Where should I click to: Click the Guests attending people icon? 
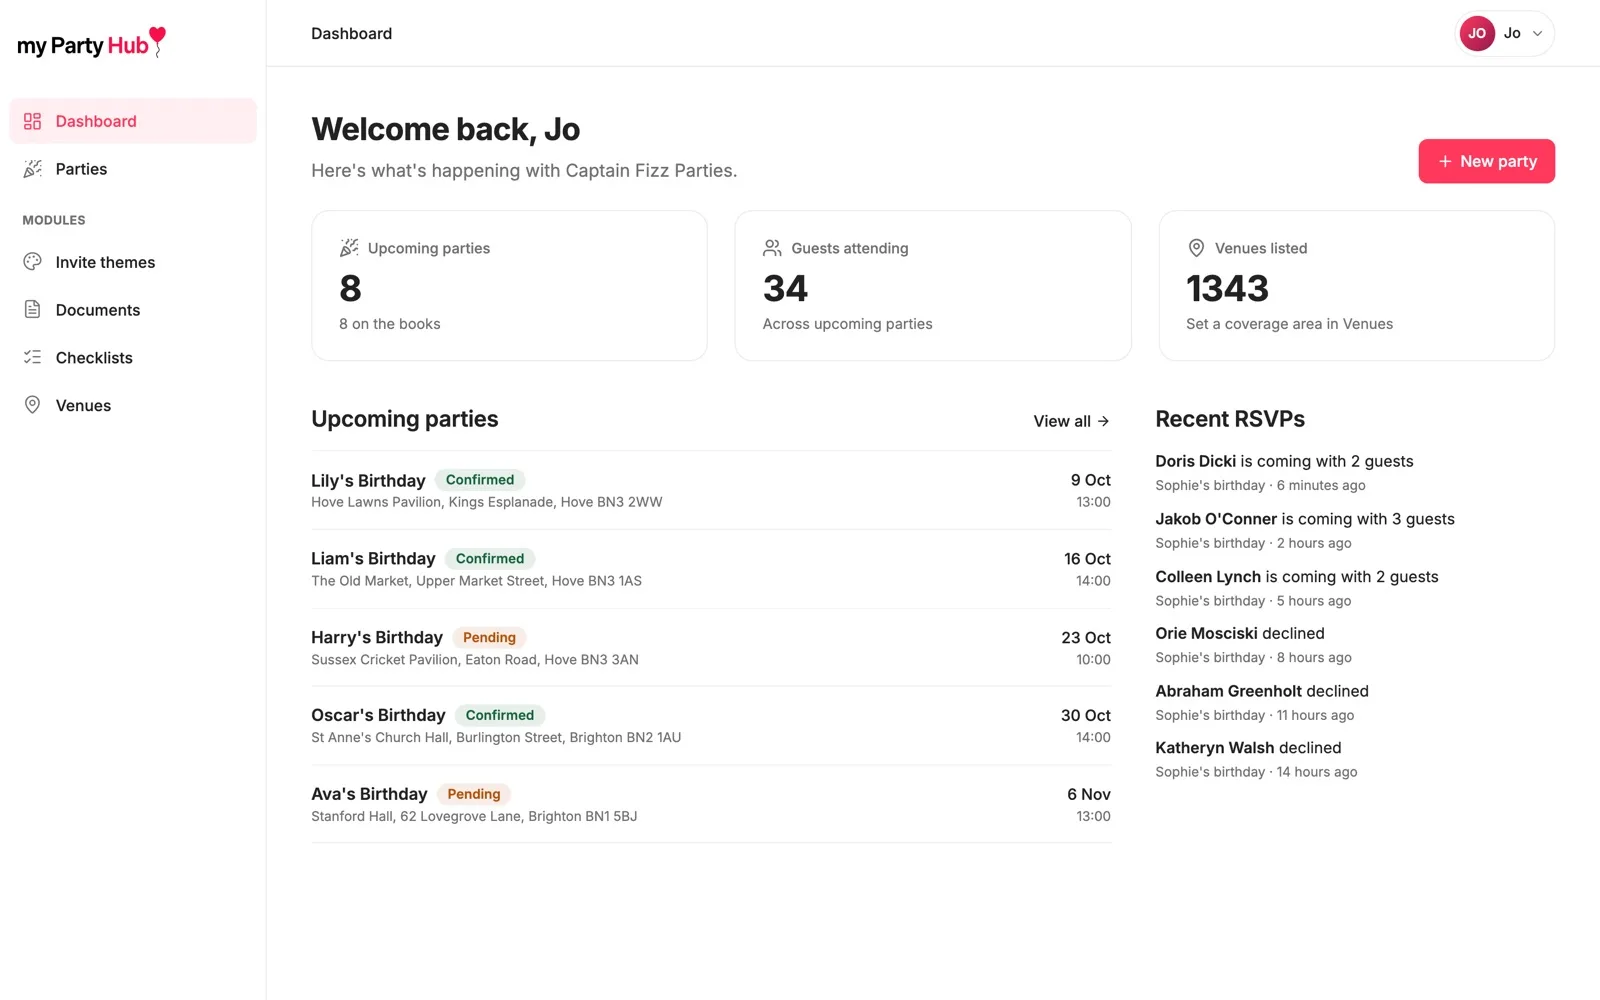772,247
